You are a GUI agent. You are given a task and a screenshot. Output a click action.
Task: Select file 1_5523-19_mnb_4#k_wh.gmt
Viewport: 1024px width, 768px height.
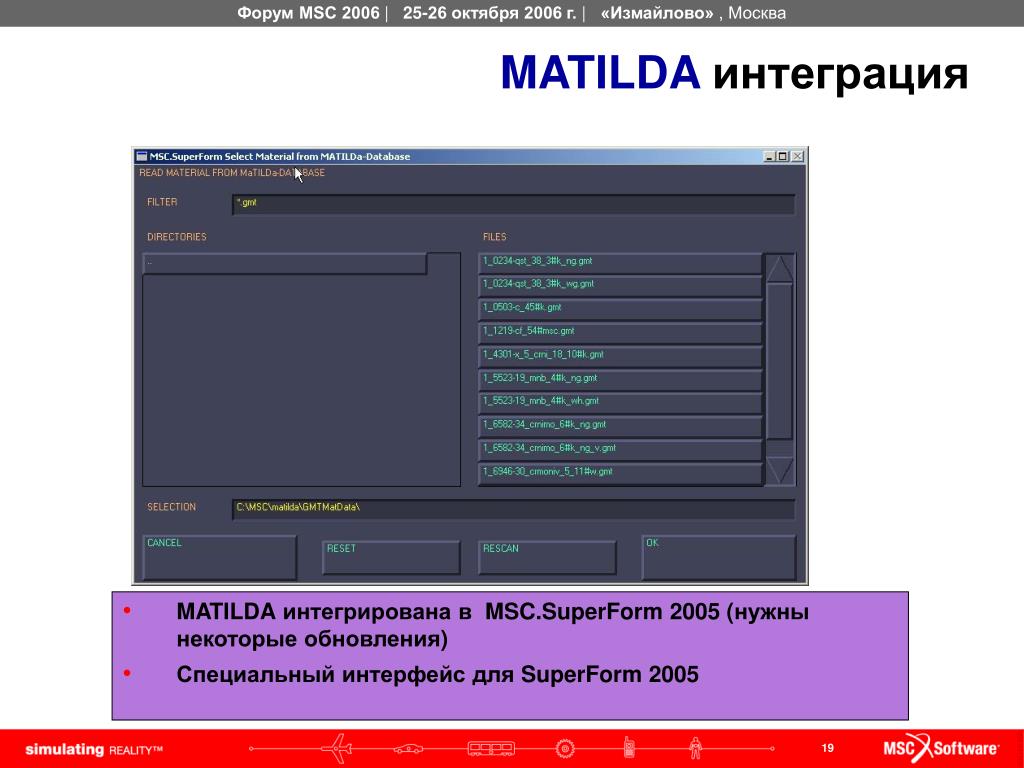tap(620, 402)
